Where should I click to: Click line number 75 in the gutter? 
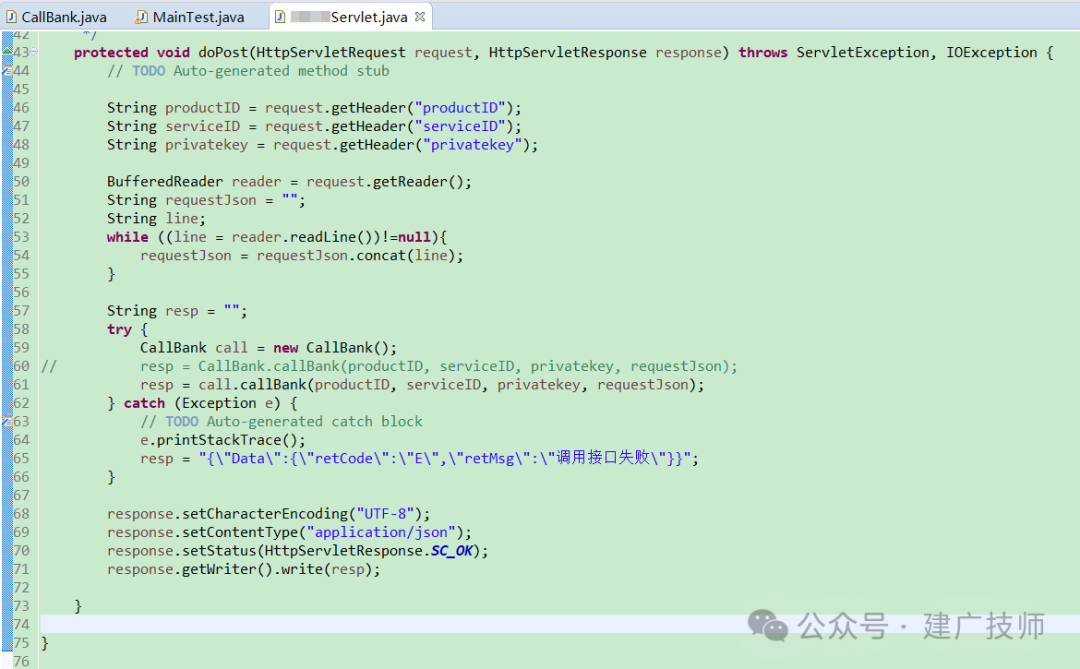pyautogui.click(x=21, y=643)
